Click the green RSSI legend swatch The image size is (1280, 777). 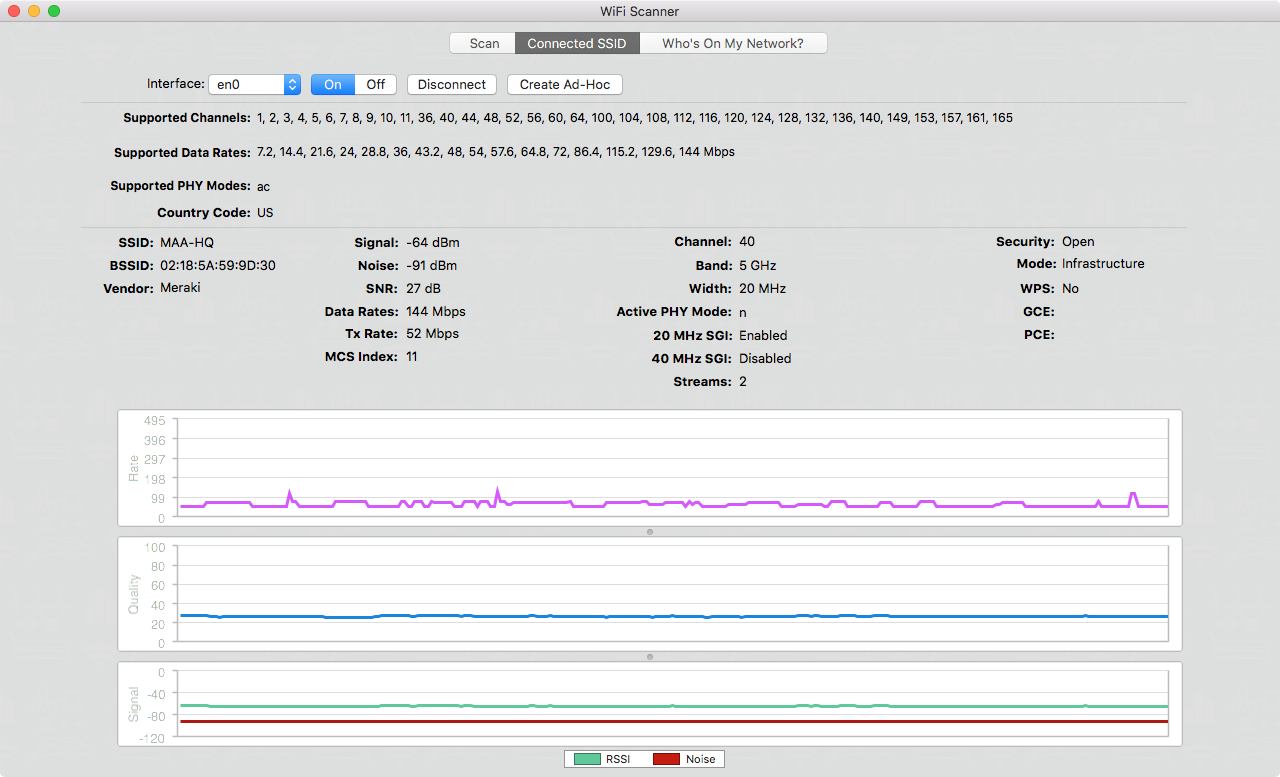(x=586, y=759)
